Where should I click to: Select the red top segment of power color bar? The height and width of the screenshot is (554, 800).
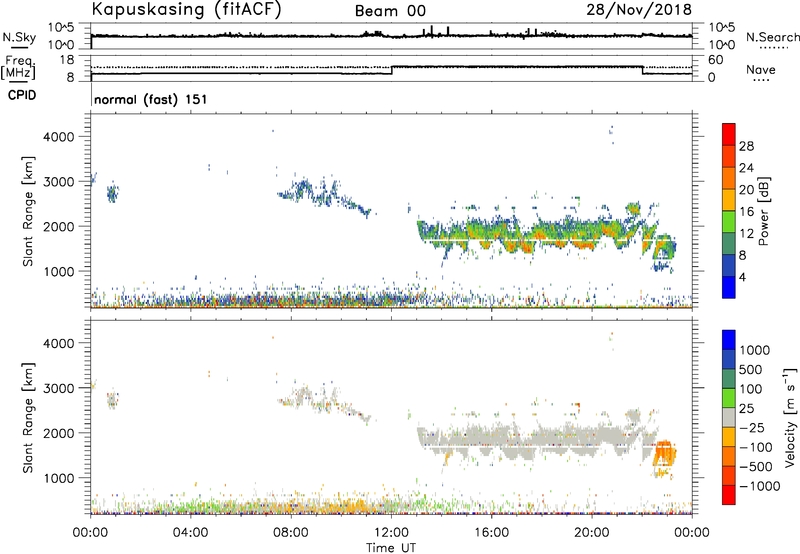tap(729, 134)
